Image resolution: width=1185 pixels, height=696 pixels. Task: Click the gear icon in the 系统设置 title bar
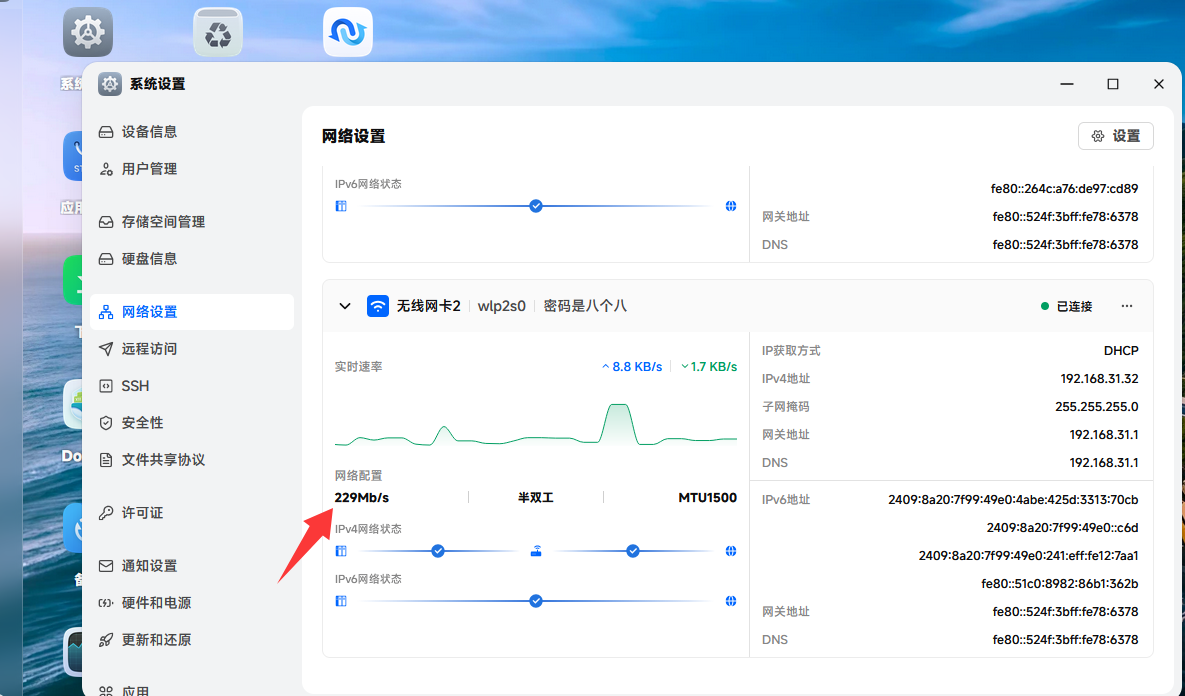[109, 84]
